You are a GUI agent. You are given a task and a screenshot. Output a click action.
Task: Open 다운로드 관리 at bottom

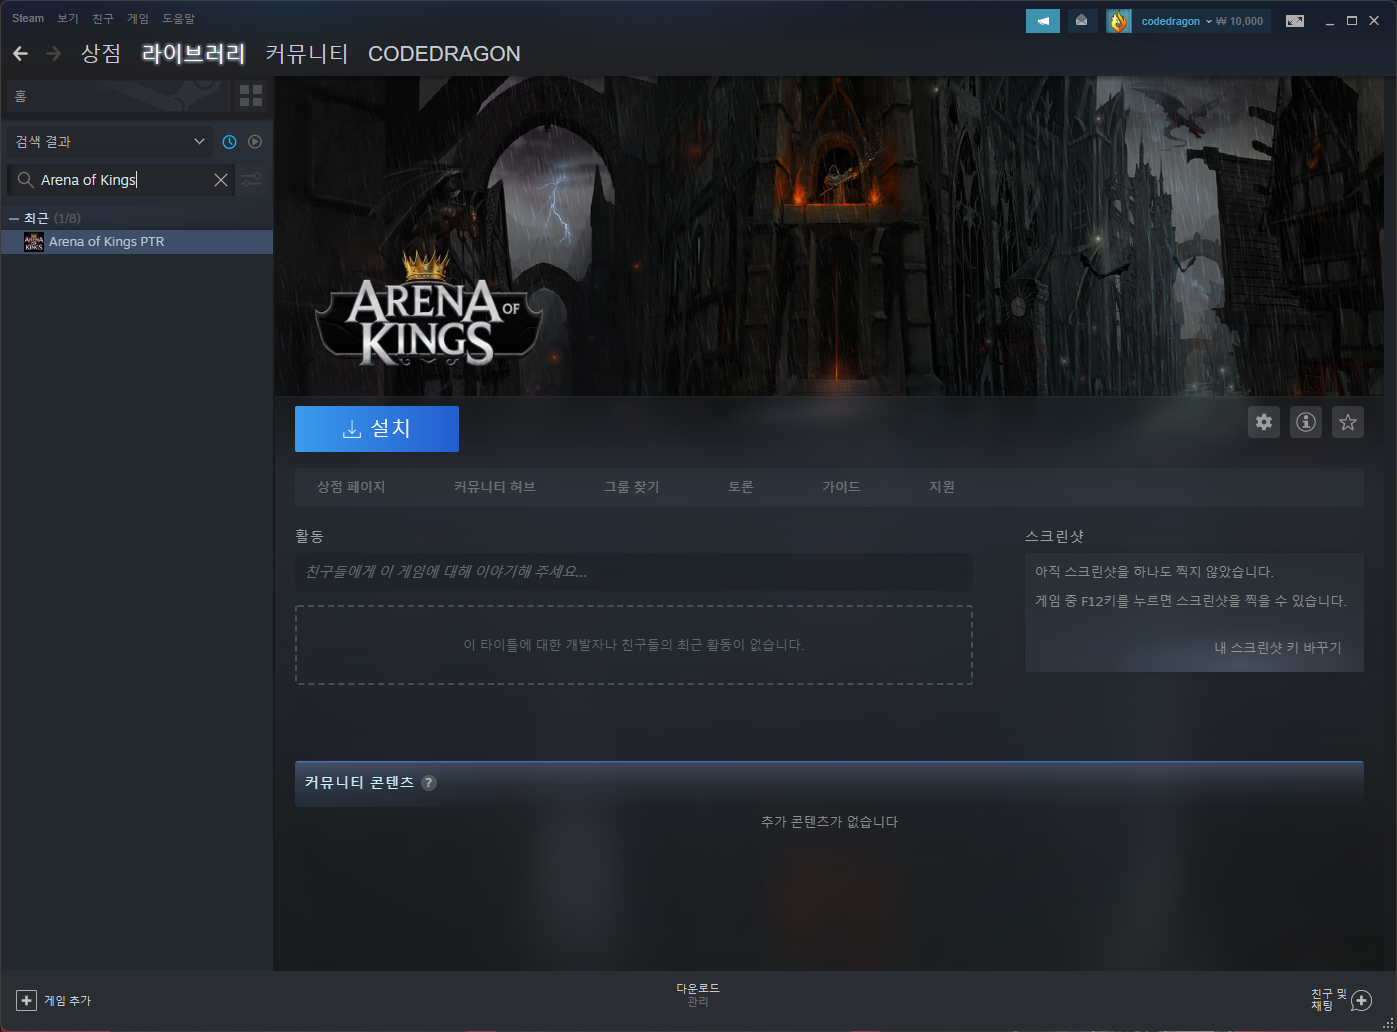(x=698, y=995)
